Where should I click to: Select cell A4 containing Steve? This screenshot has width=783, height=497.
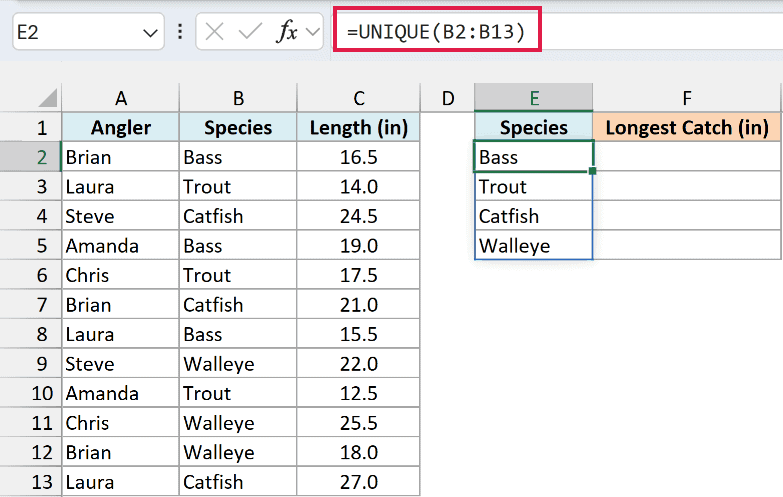pos(120,216)
